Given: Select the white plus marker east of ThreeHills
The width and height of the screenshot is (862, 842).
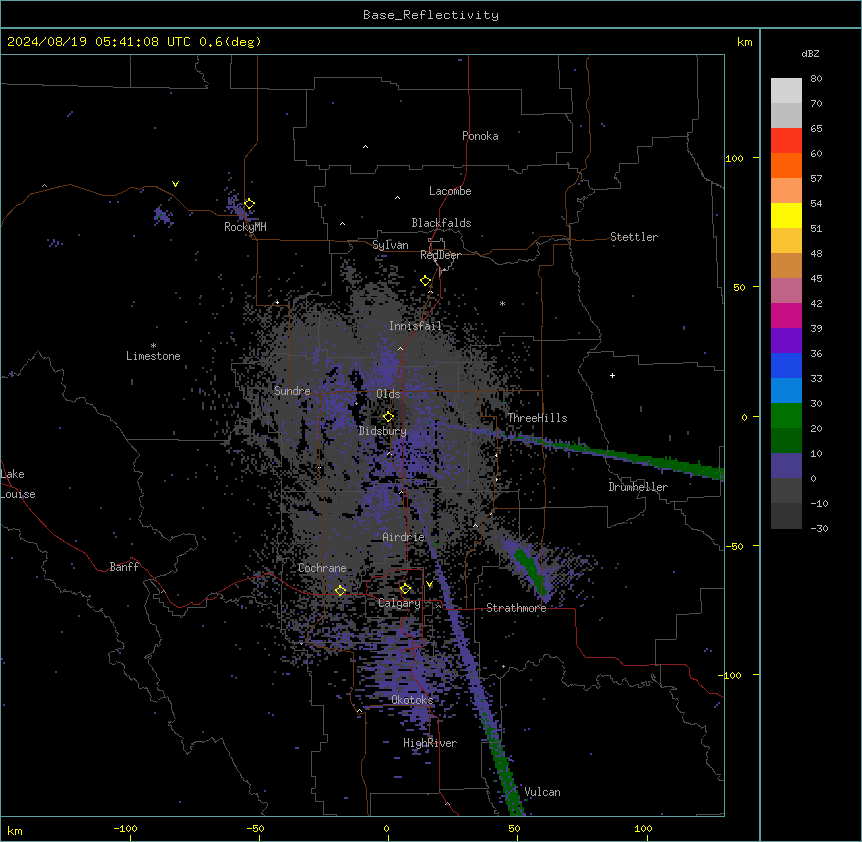Looking at the screenshot, I should coord(612,375).
